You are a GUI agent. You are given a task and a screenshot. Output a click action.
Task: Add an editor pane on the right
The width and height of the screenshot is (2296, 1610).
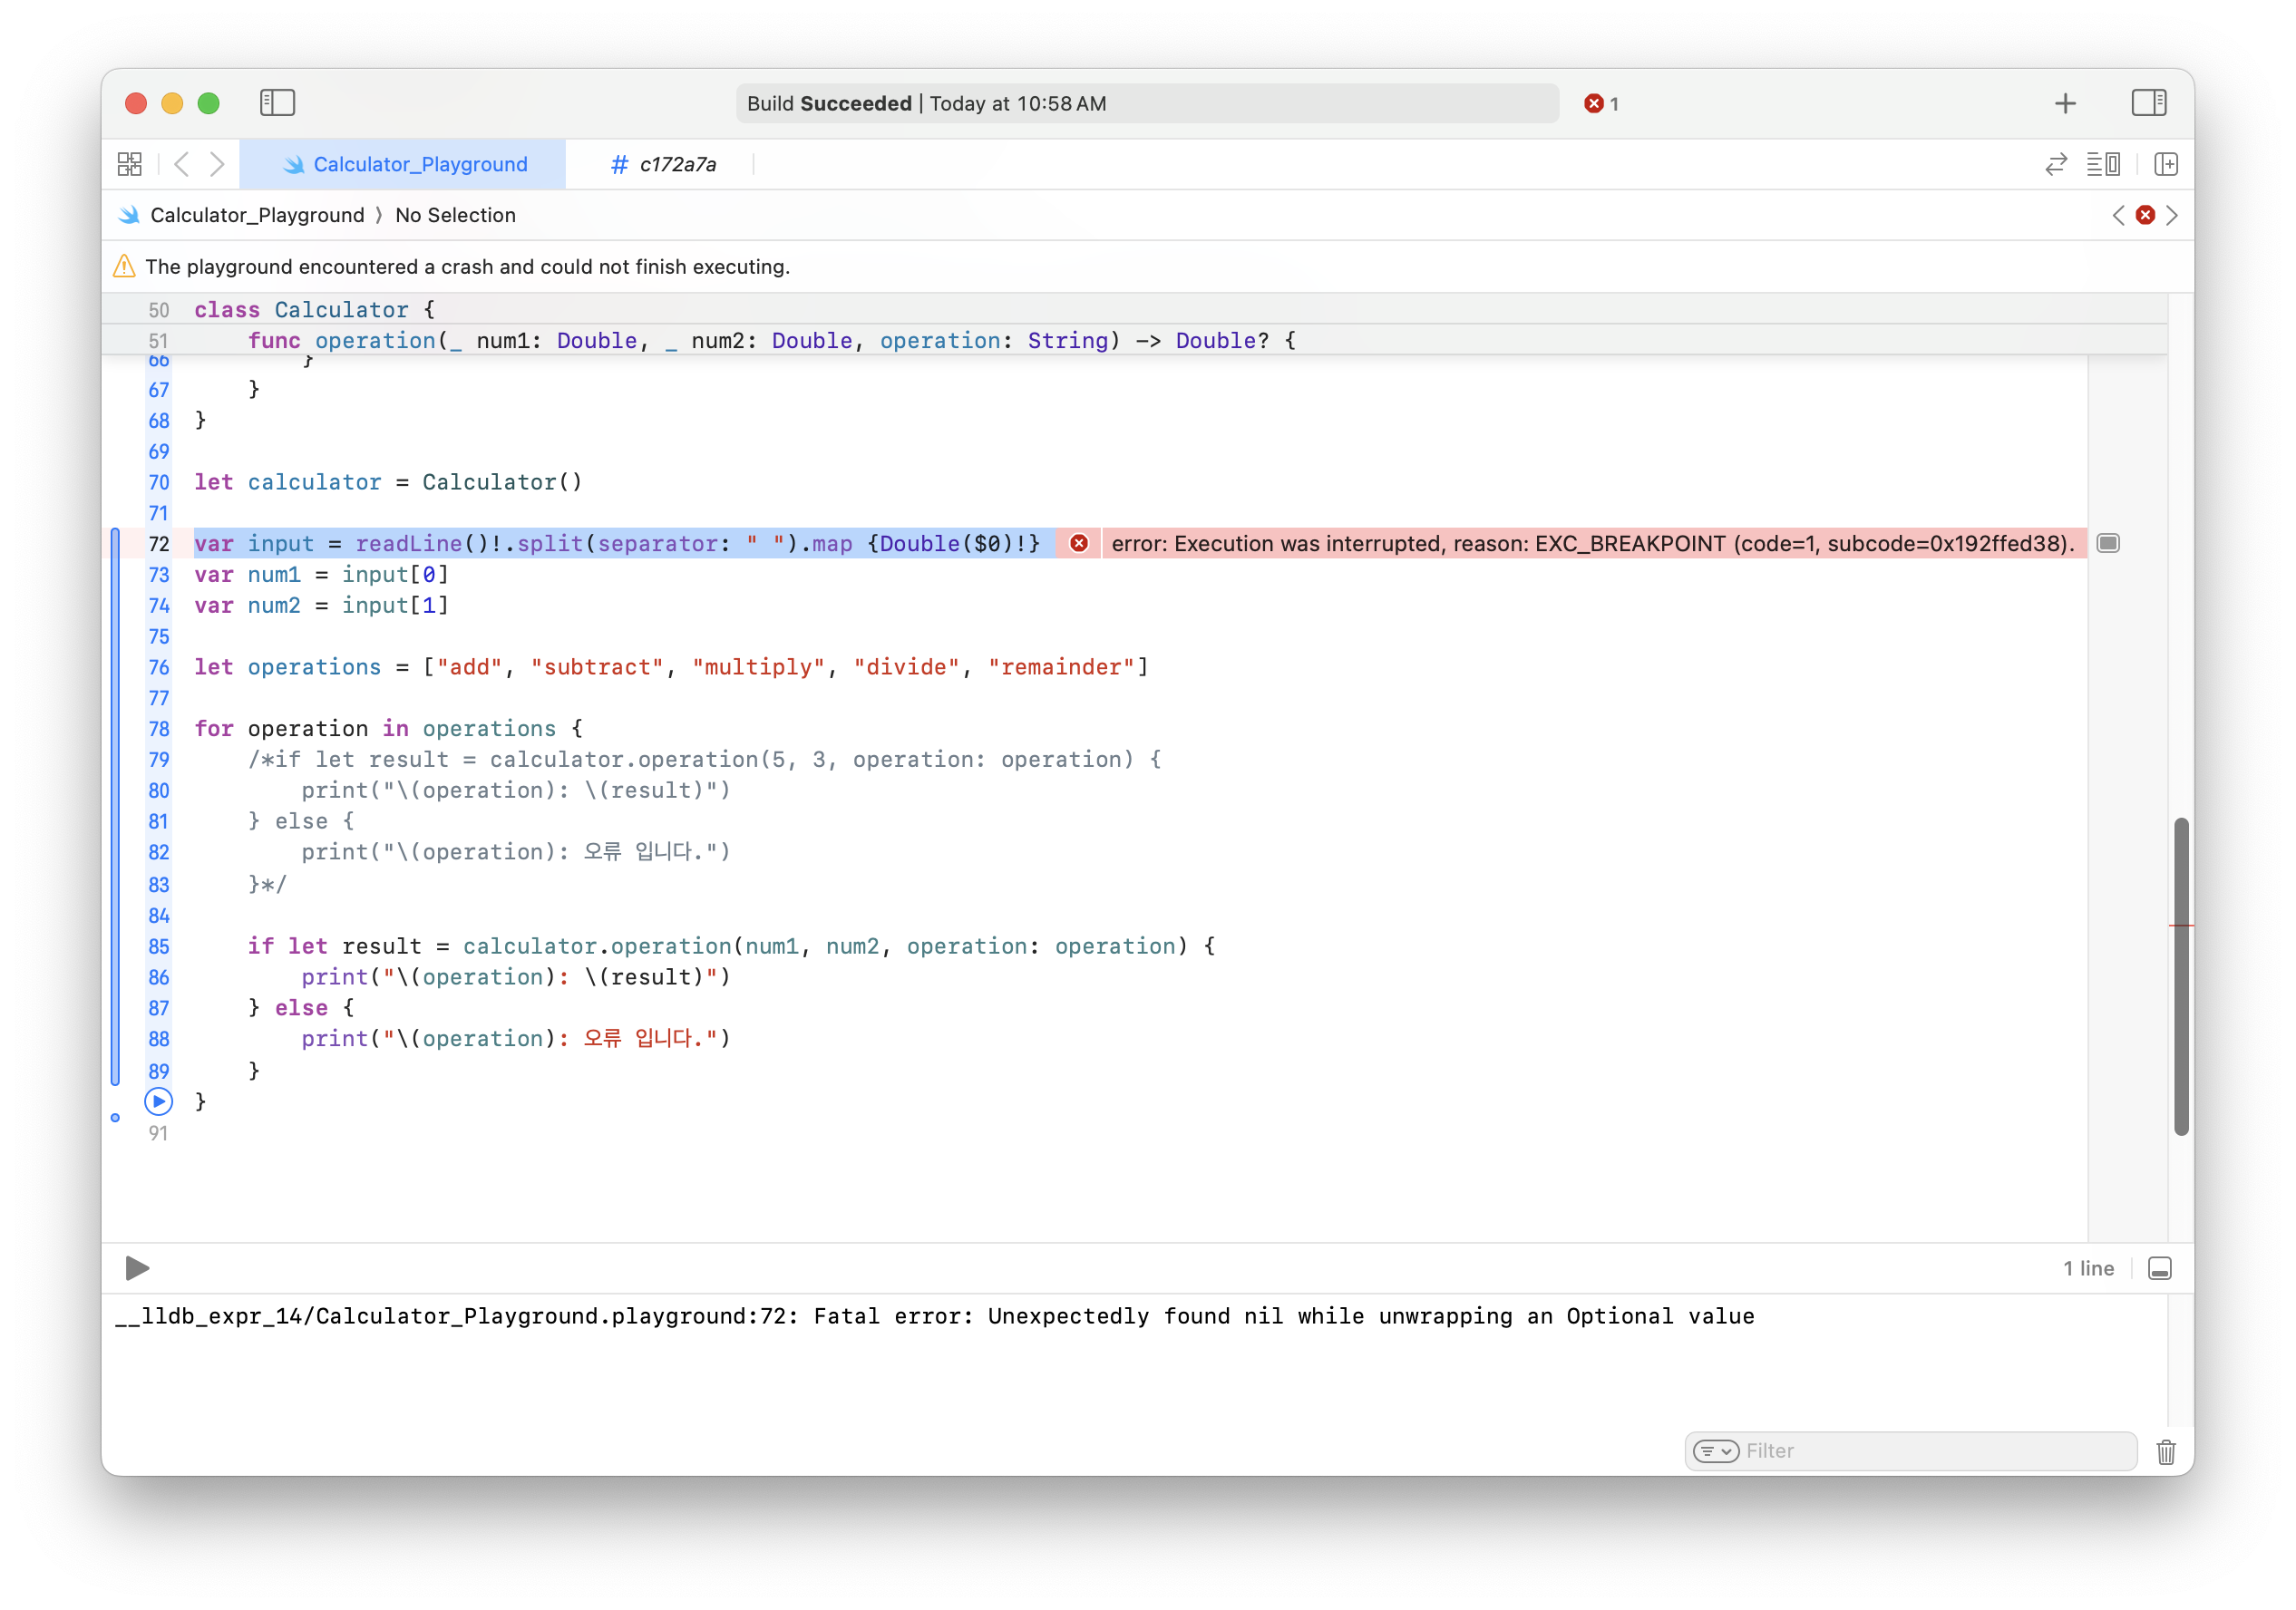click(x=2166, y=164)
